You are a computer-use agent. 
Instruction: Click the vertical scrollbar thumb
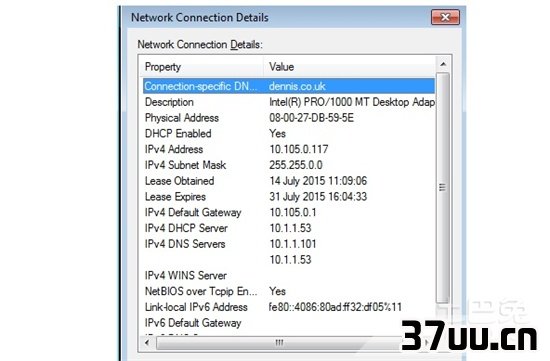(x=443, y=188)
